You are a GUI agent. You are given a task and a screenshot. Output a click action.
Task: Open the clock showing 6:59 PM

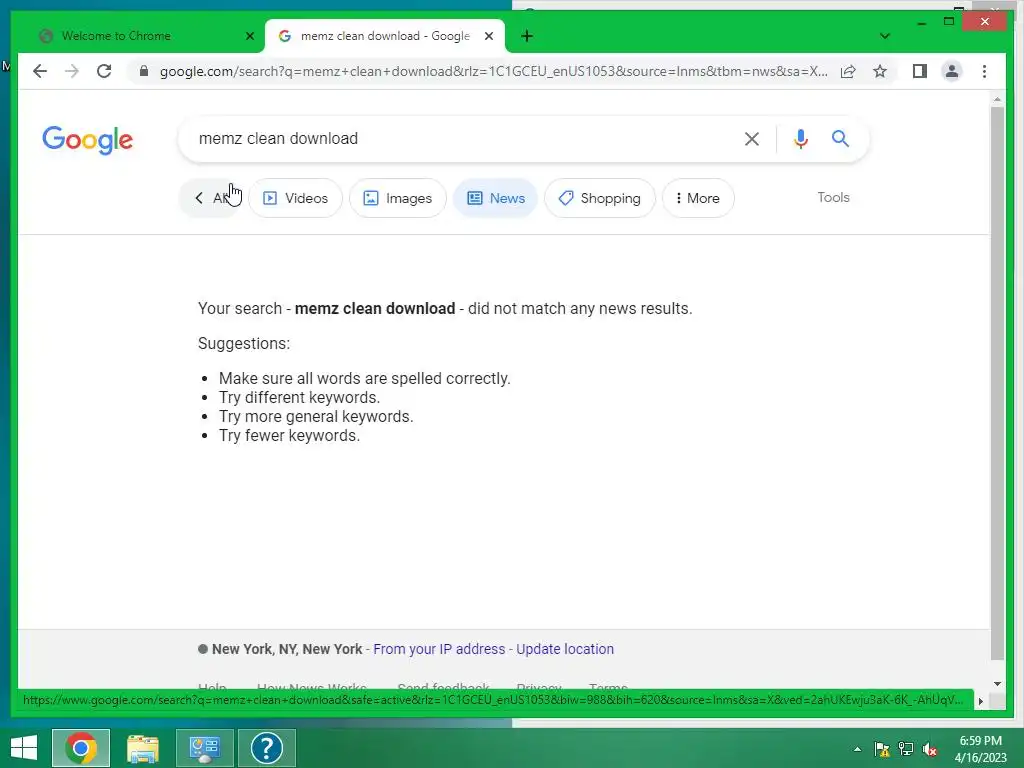click(980, 749)
